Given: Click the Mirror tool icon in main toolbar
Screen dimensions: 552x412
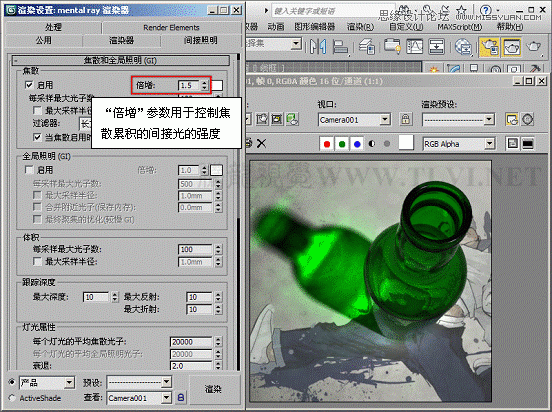Looking at the screenshot, I should tap(318, 46).
